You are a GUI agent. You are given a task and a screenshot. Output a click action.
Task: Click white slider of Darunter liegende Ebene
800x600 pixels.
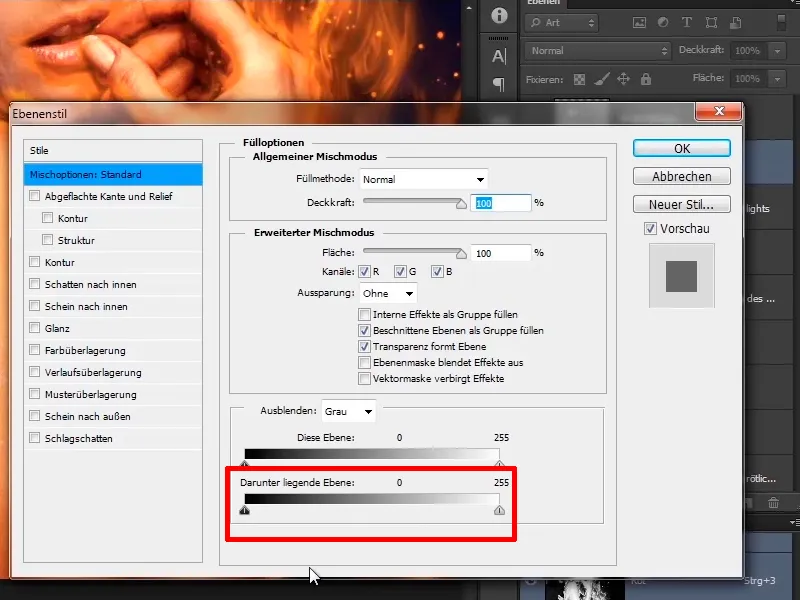tap(499, 510)
